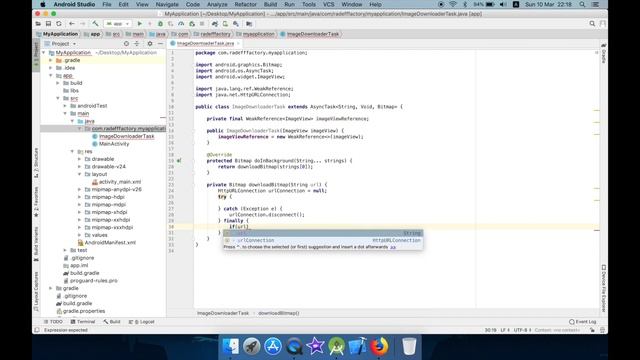Viewport: 640px width, 360px height.
Task: Click scroll-from-source target icon in Project panel
Action: pyautogui.click(x=126, y=44)
